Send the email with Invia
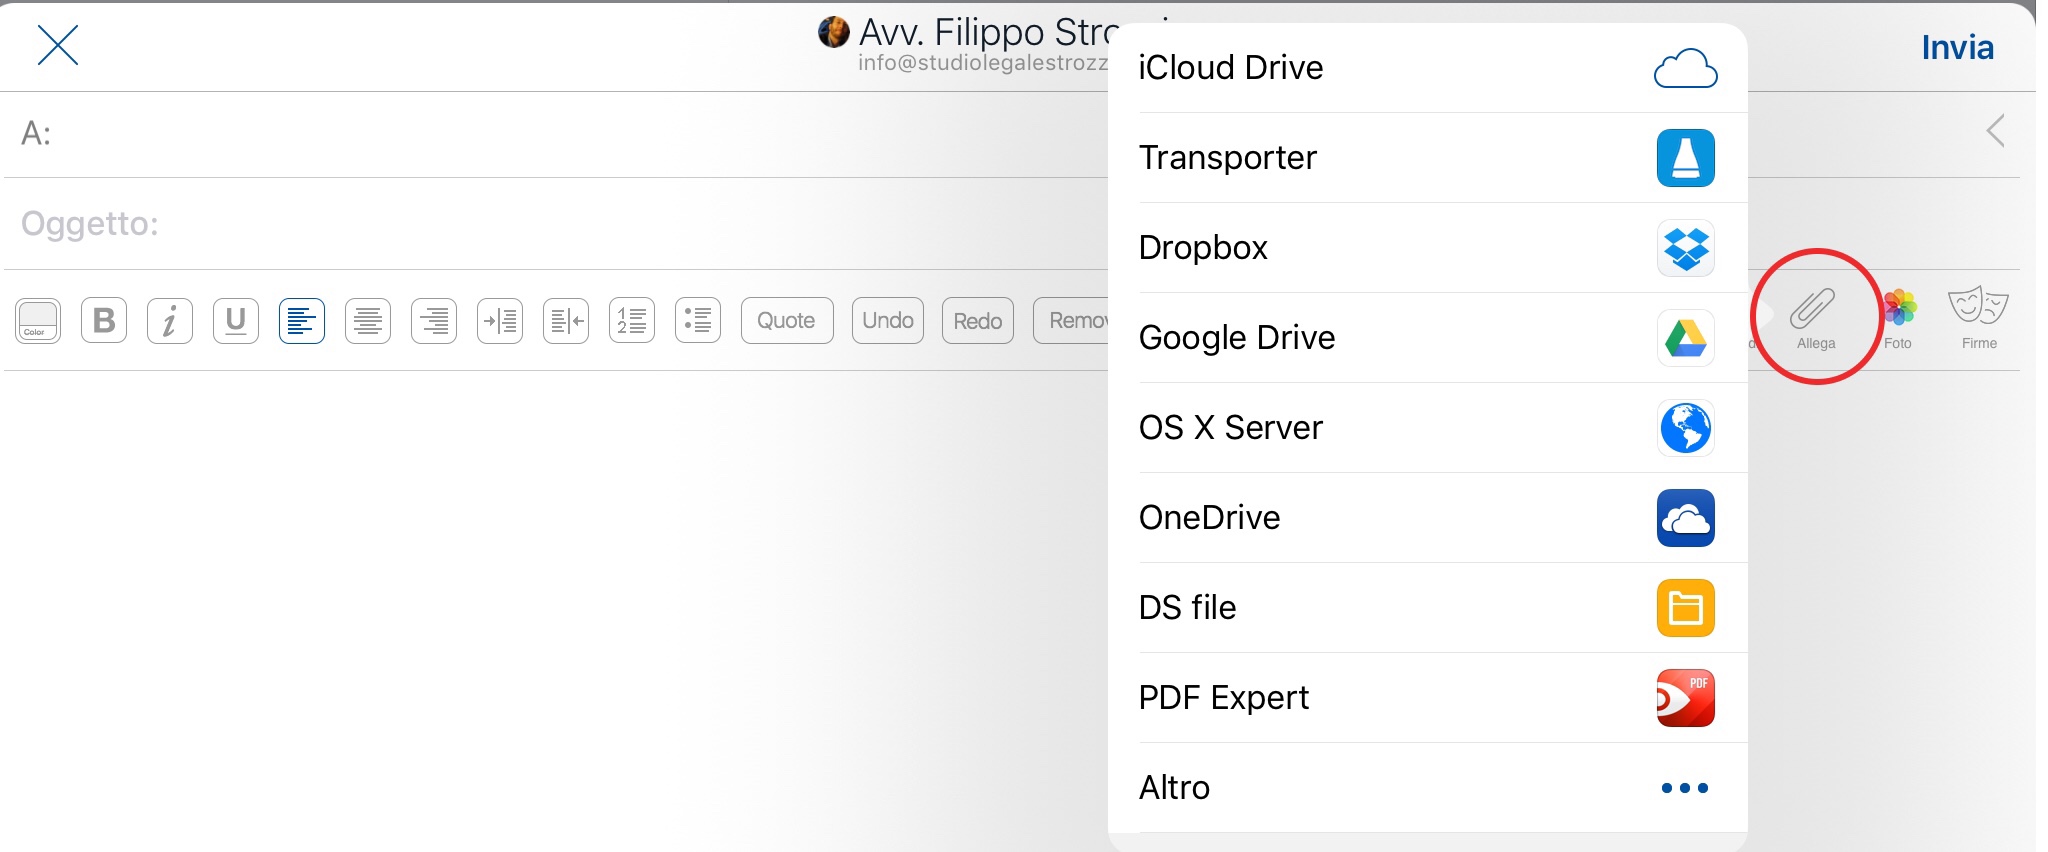Screen dimensions: 2048x852 point(1957,47)
